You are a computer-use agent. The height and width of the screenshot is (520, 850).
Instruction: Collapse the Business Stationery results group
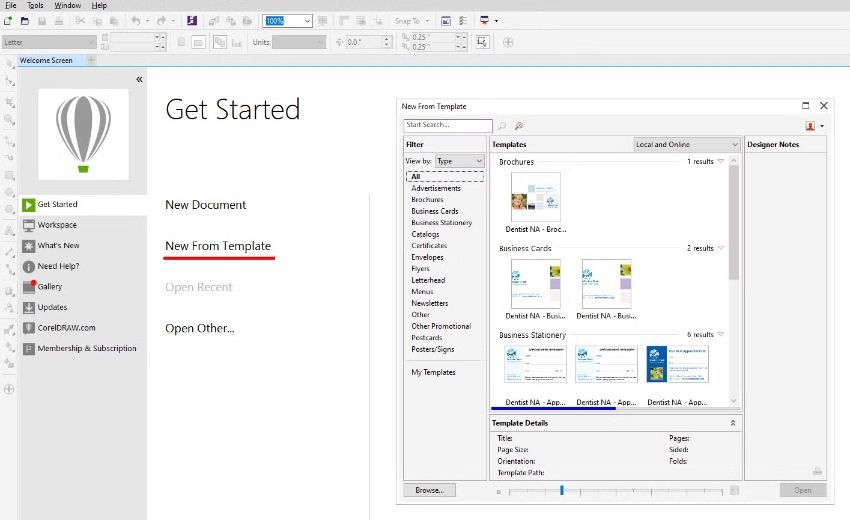coord(720,335)
